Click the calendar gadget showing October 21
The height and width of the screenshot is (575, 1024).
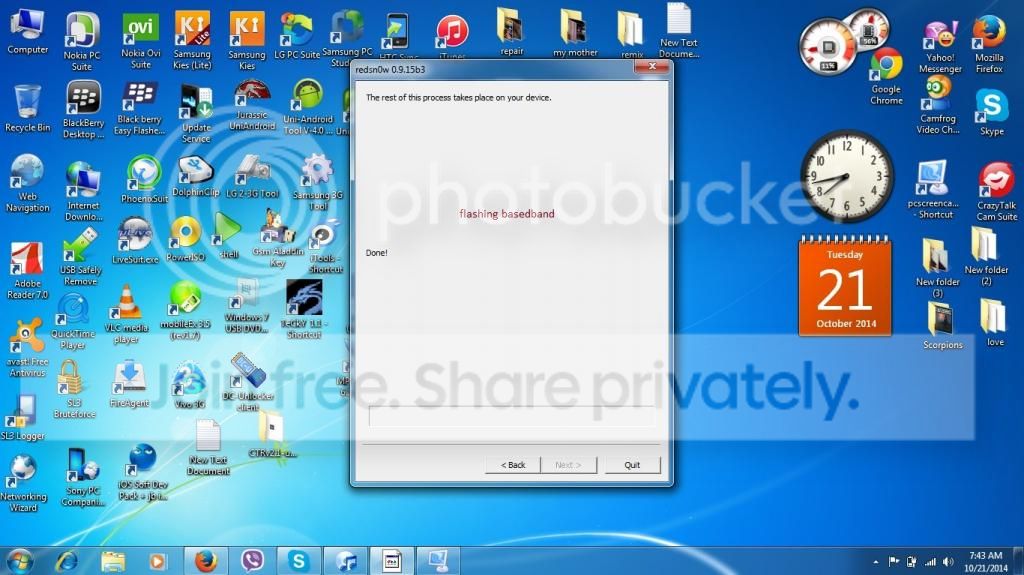tap(844, 288)
